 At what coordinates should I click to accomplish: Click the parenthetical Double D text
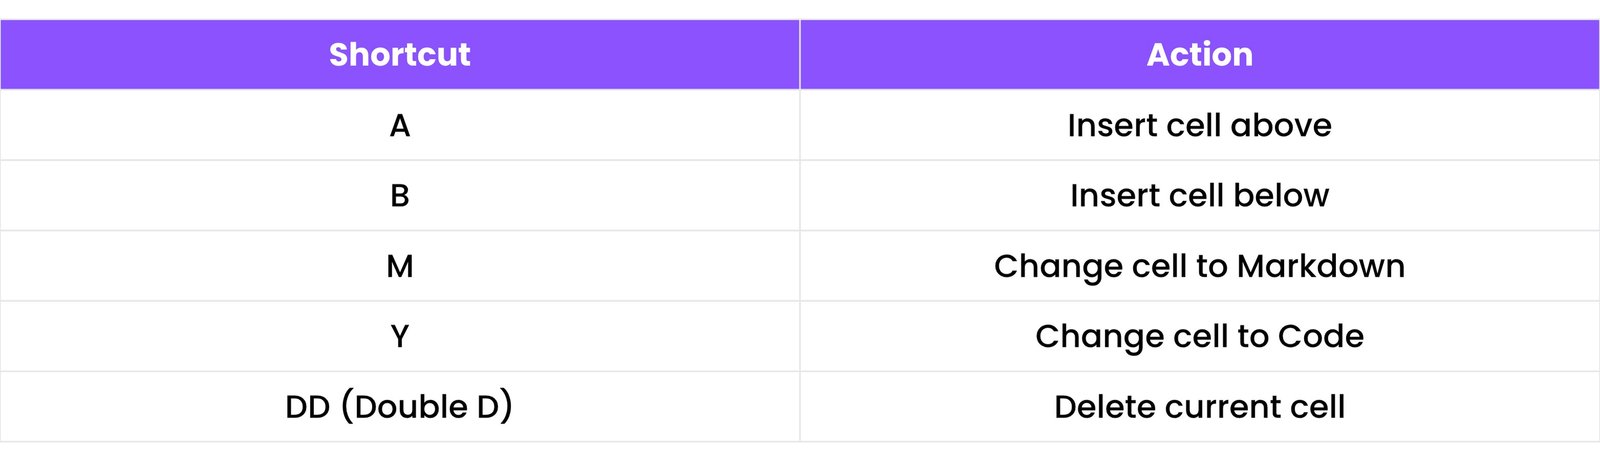point(427,407)
